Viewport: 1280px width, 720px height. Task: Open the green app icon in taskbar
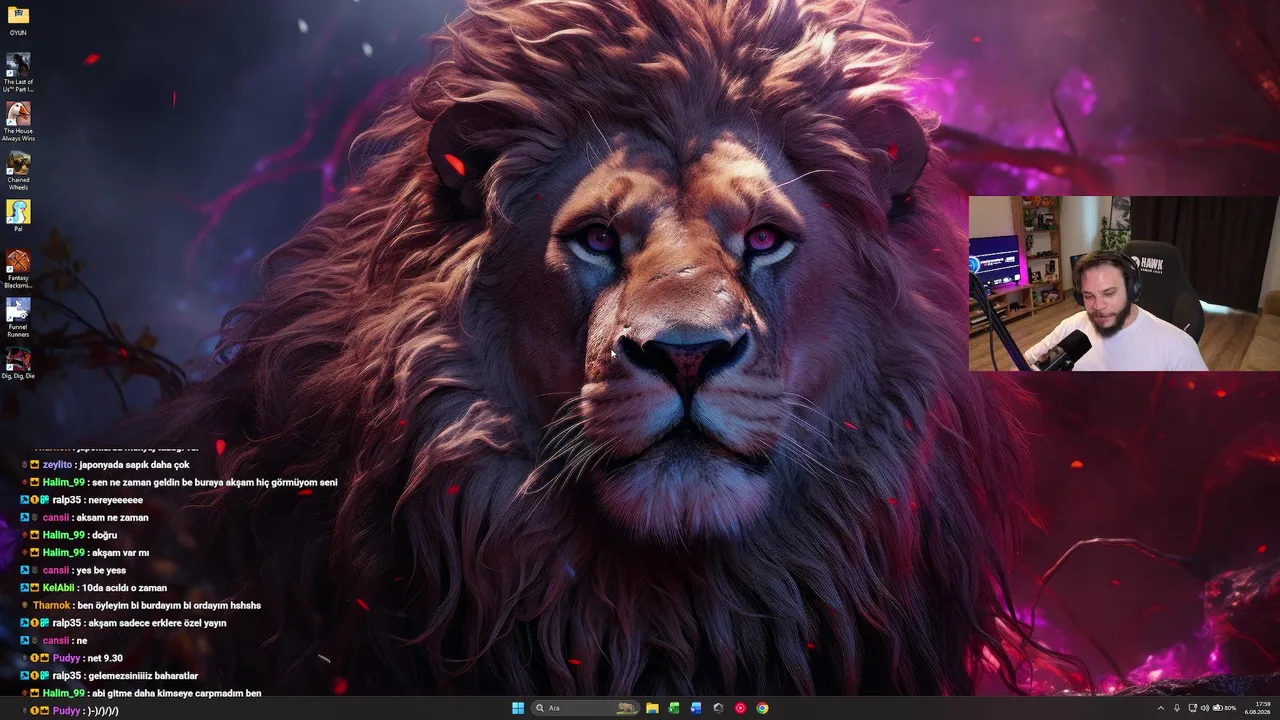[x=674, y=708]
